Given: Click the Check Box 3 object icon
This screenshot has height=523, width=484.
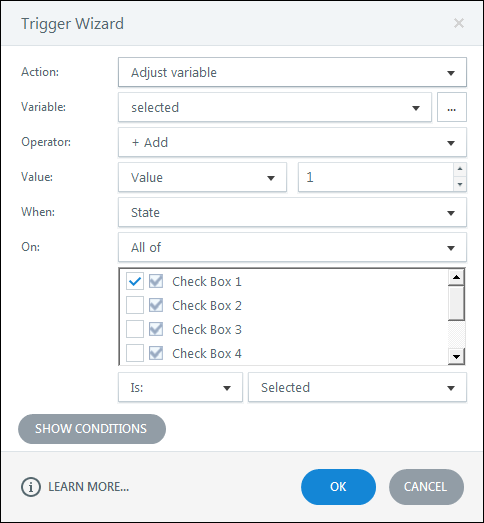Looking at the screenshot, I should 156,329.
